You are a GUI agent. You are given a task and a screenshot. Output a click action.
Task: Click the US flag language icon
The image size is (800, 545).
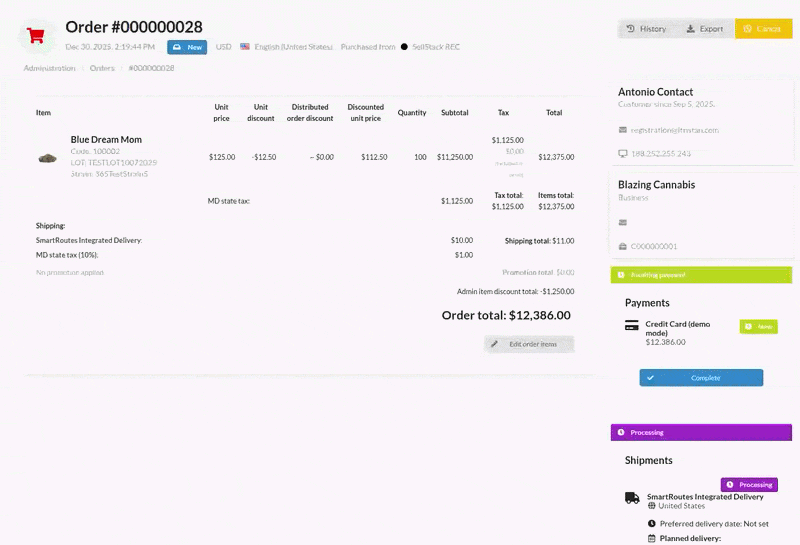245,46
